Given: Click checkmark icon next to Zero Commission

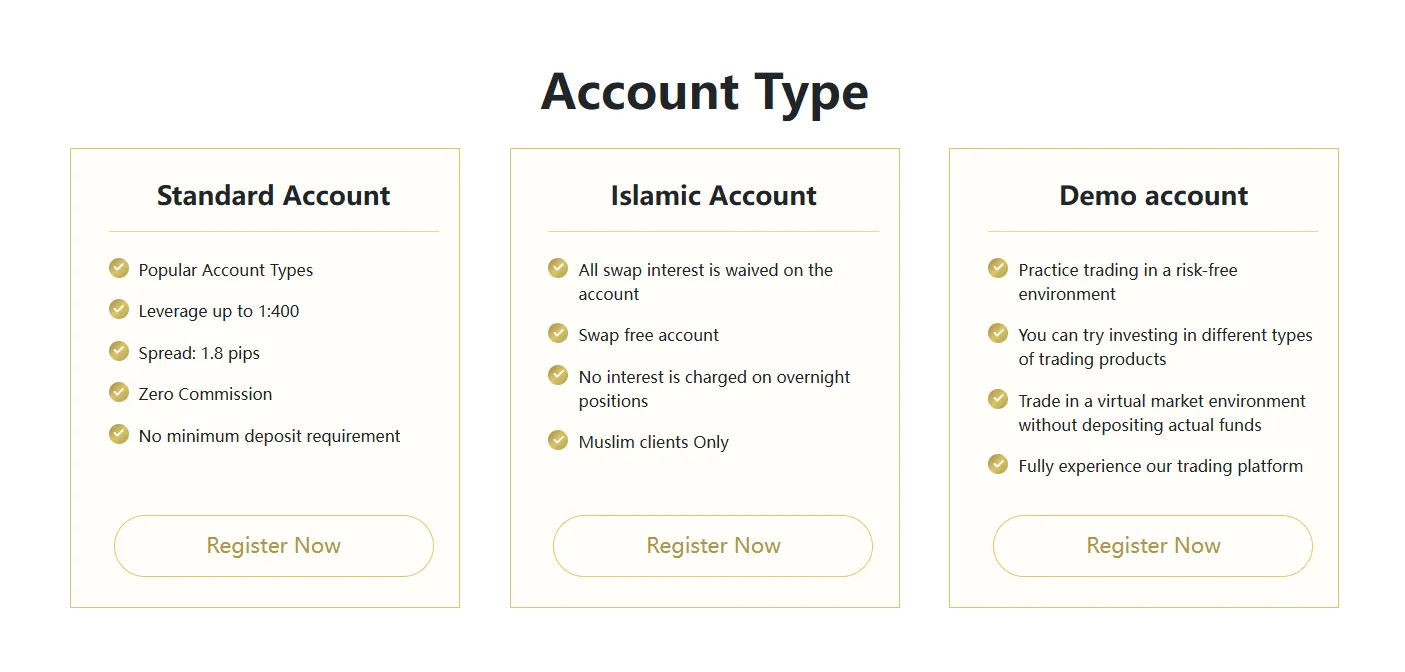Looking at the screenshot, I should (x=119, y=392).
